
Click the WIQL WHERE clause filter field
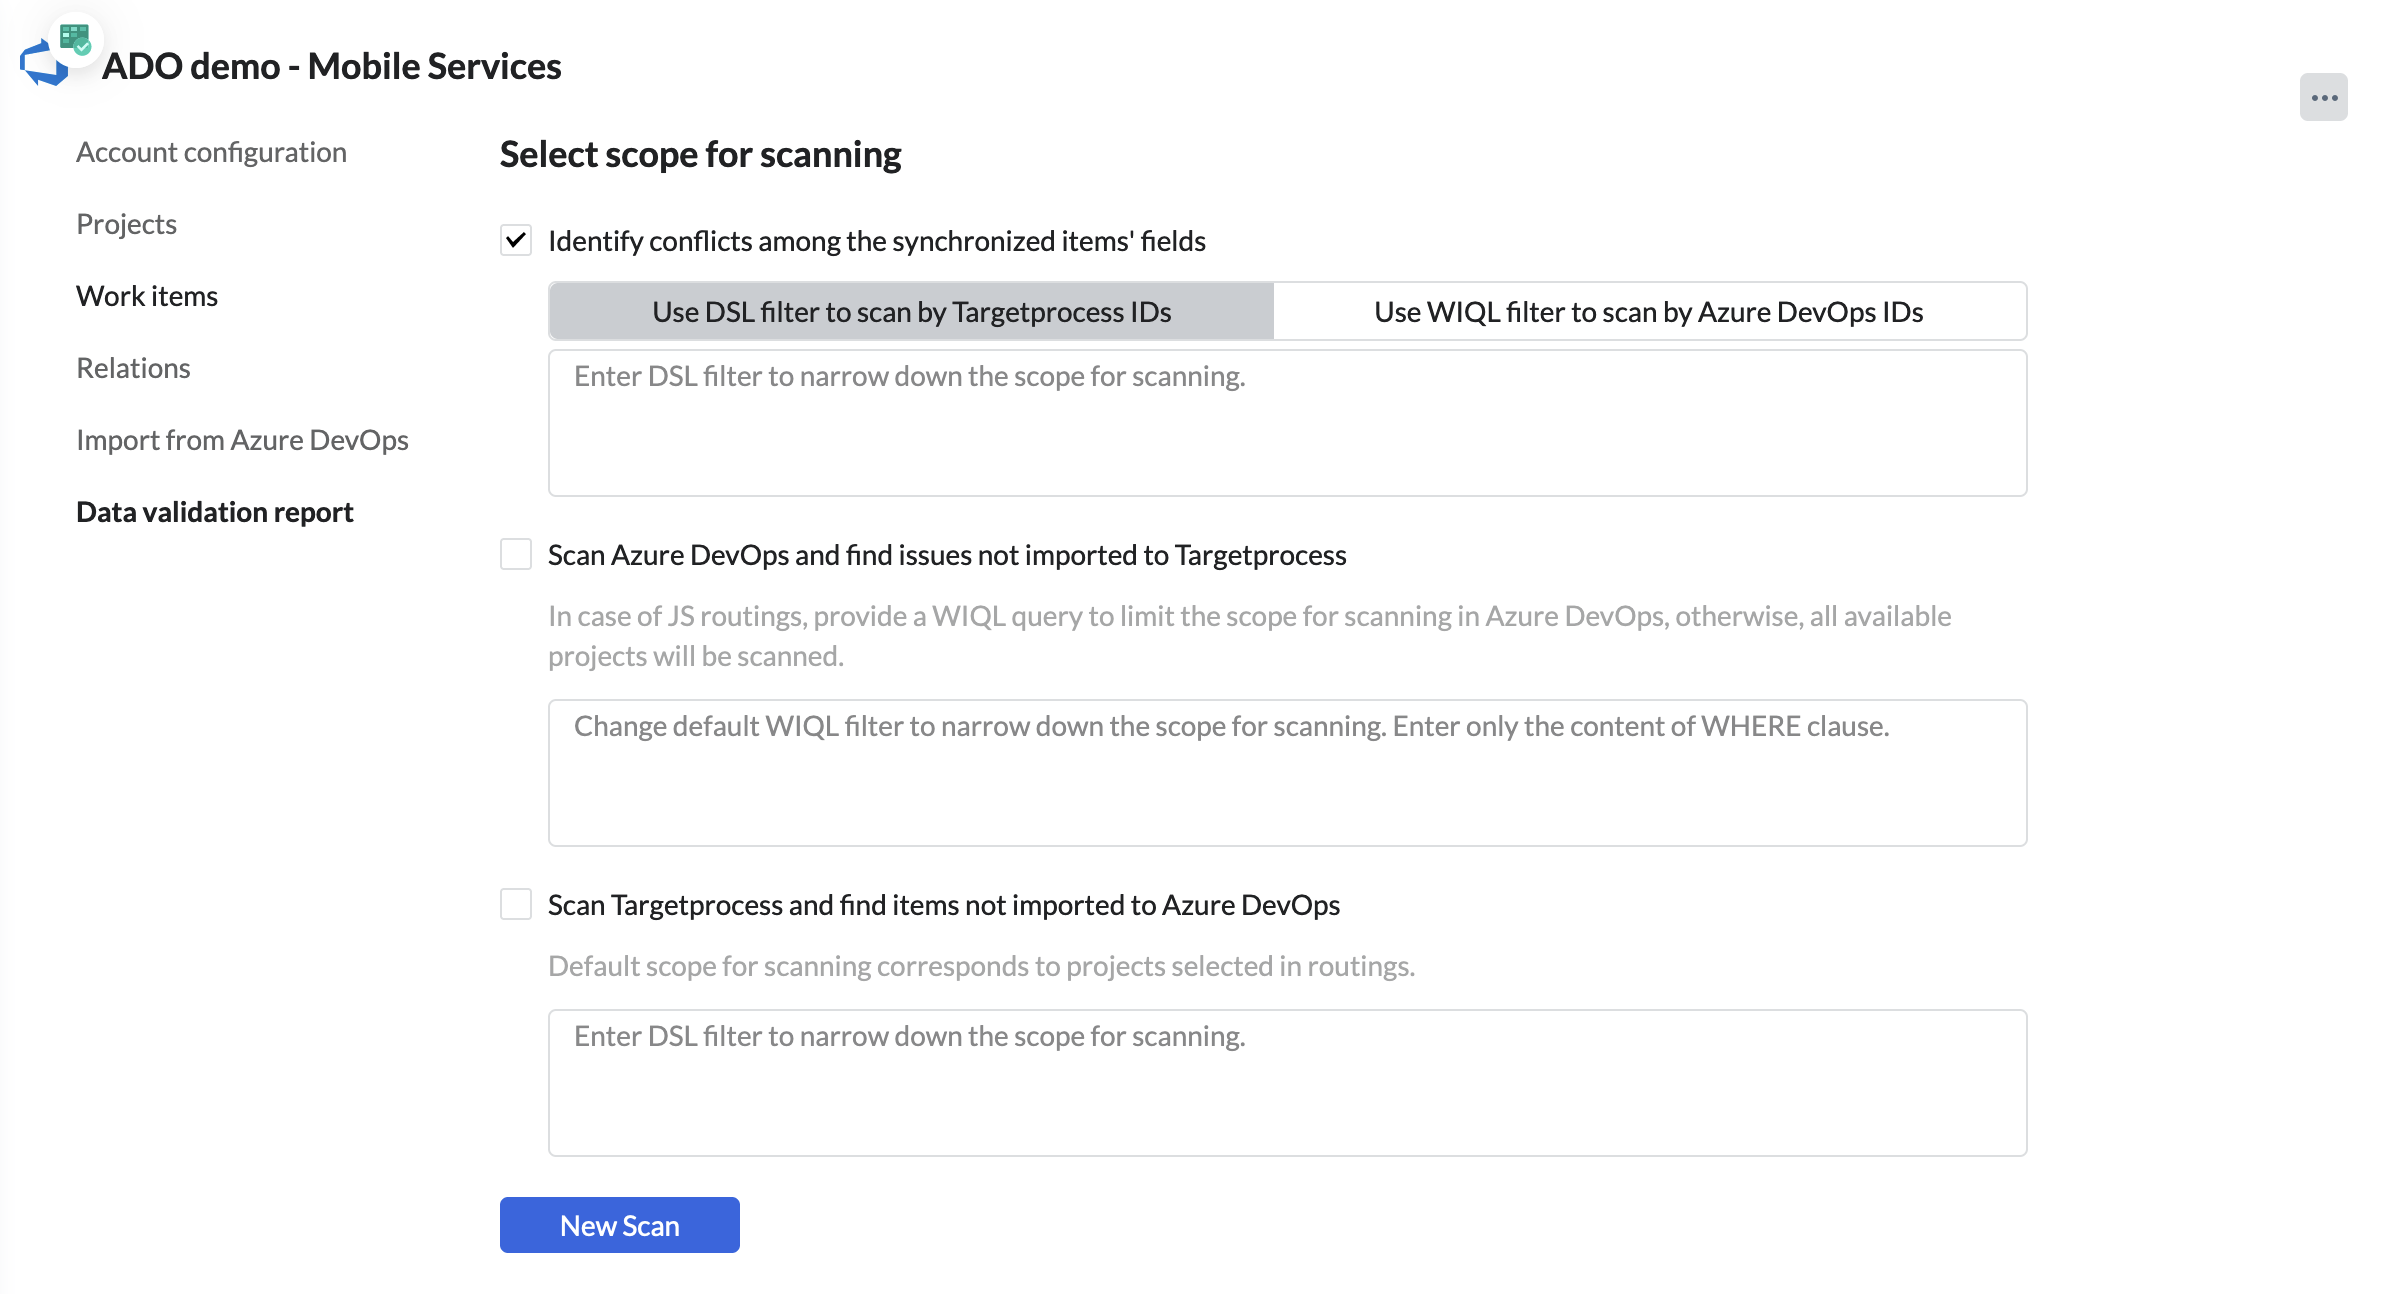(x=1287, y=772)
